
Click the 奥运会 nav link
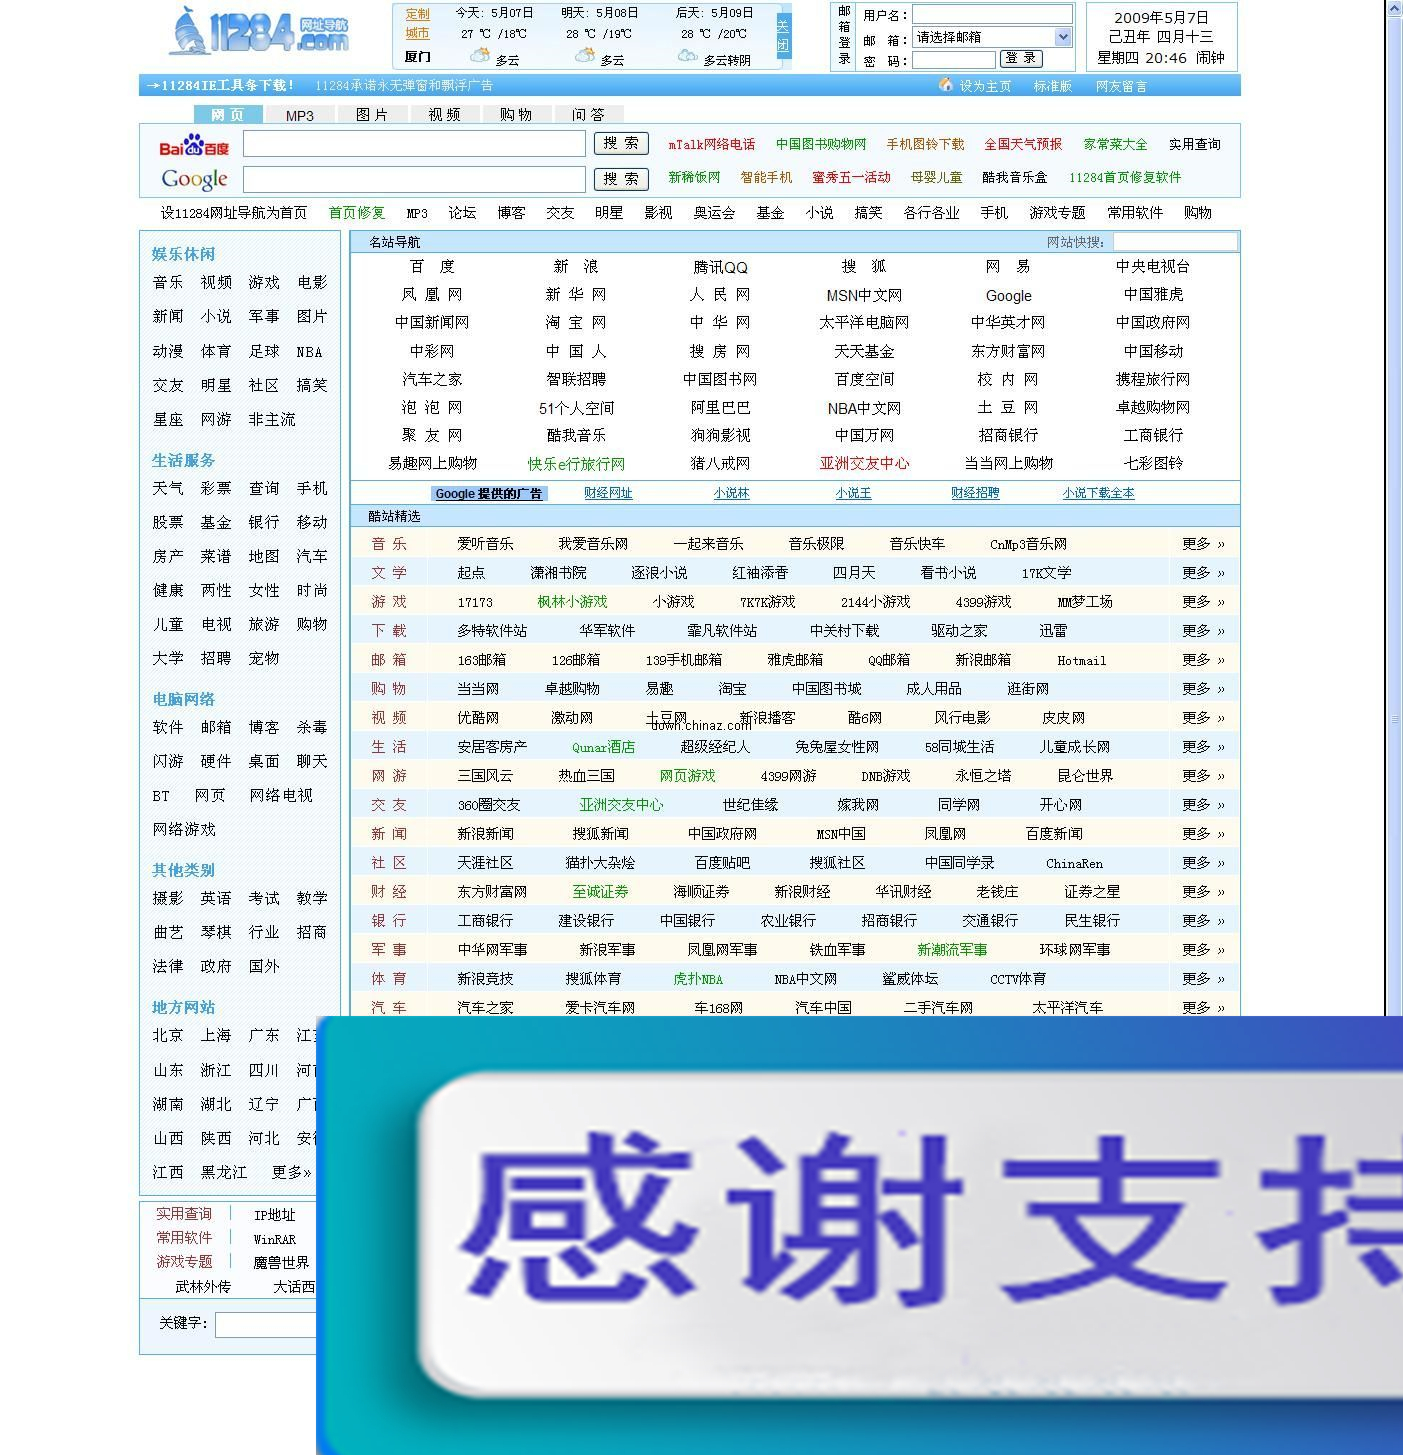click(x=714, y=213)
